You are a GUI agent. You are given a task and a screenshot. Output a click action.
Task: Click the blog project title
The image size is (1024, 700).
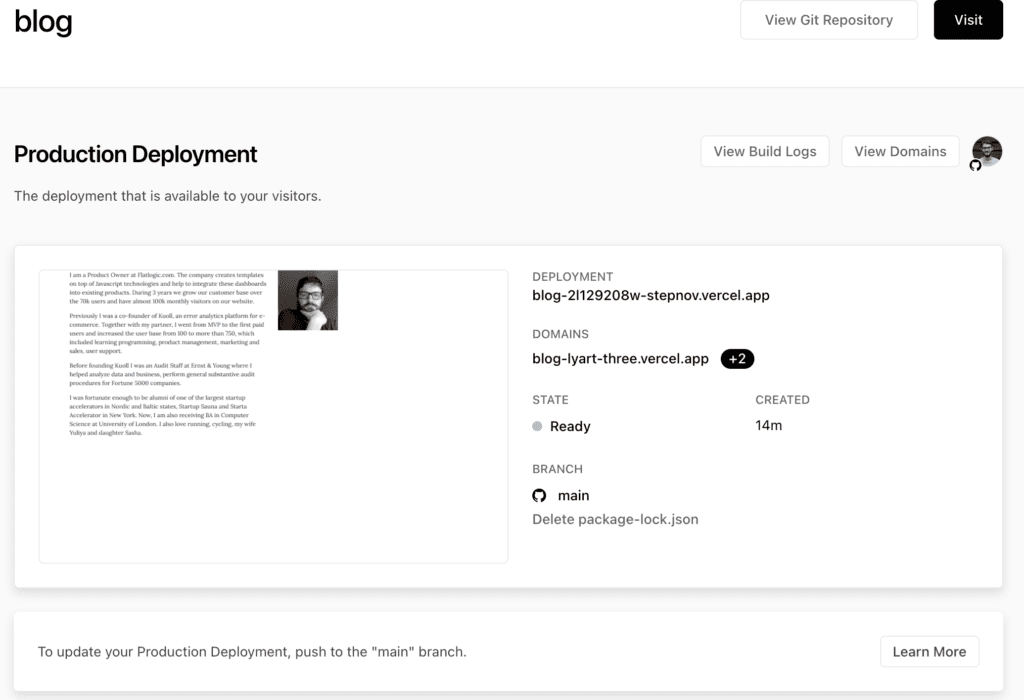tap(43, 22)
